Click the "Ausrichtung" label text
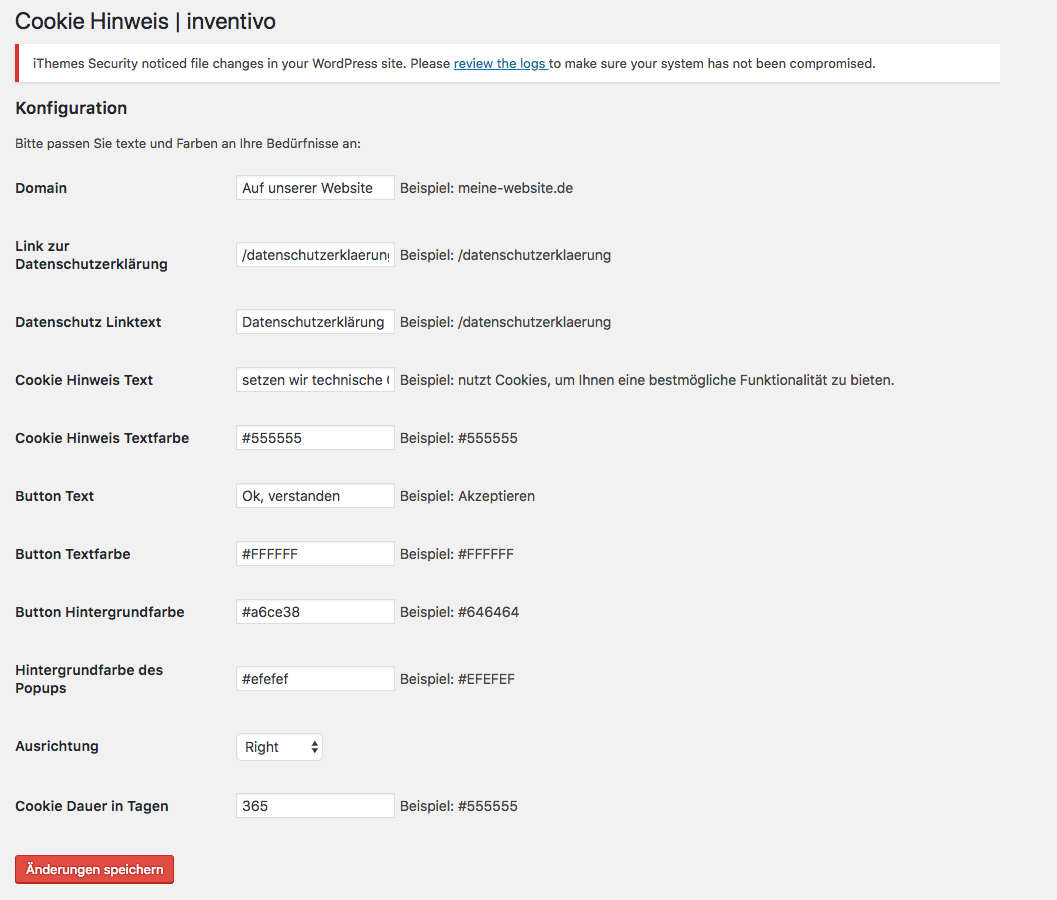This screenshot has width=1057, height=900. 57,746
